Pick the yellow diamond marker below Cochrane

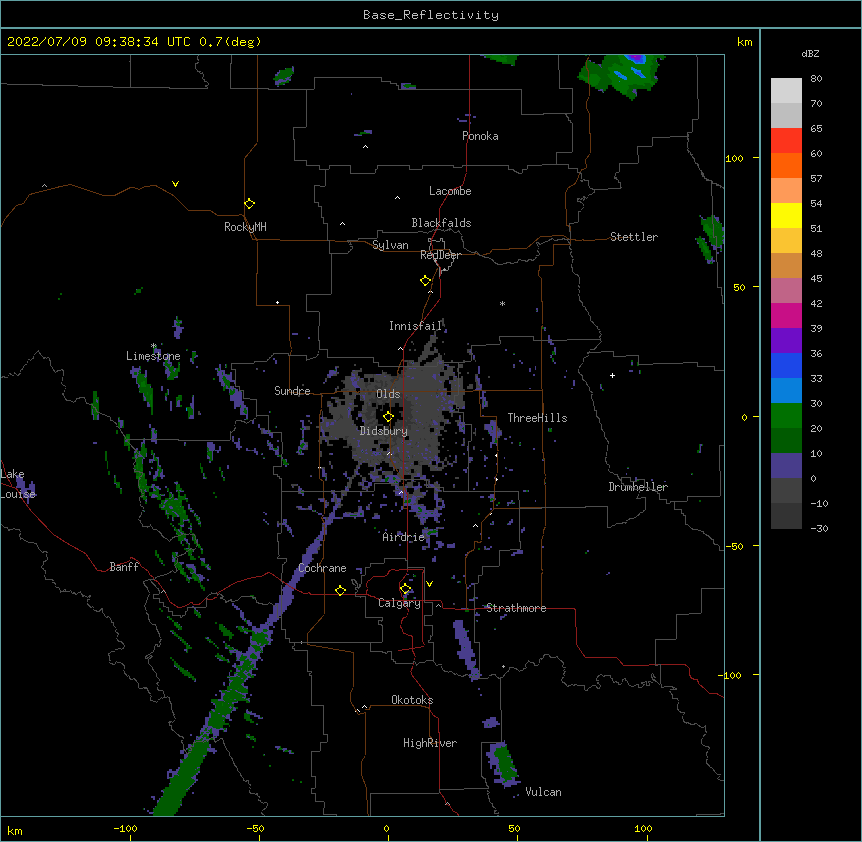pos(340,590)
